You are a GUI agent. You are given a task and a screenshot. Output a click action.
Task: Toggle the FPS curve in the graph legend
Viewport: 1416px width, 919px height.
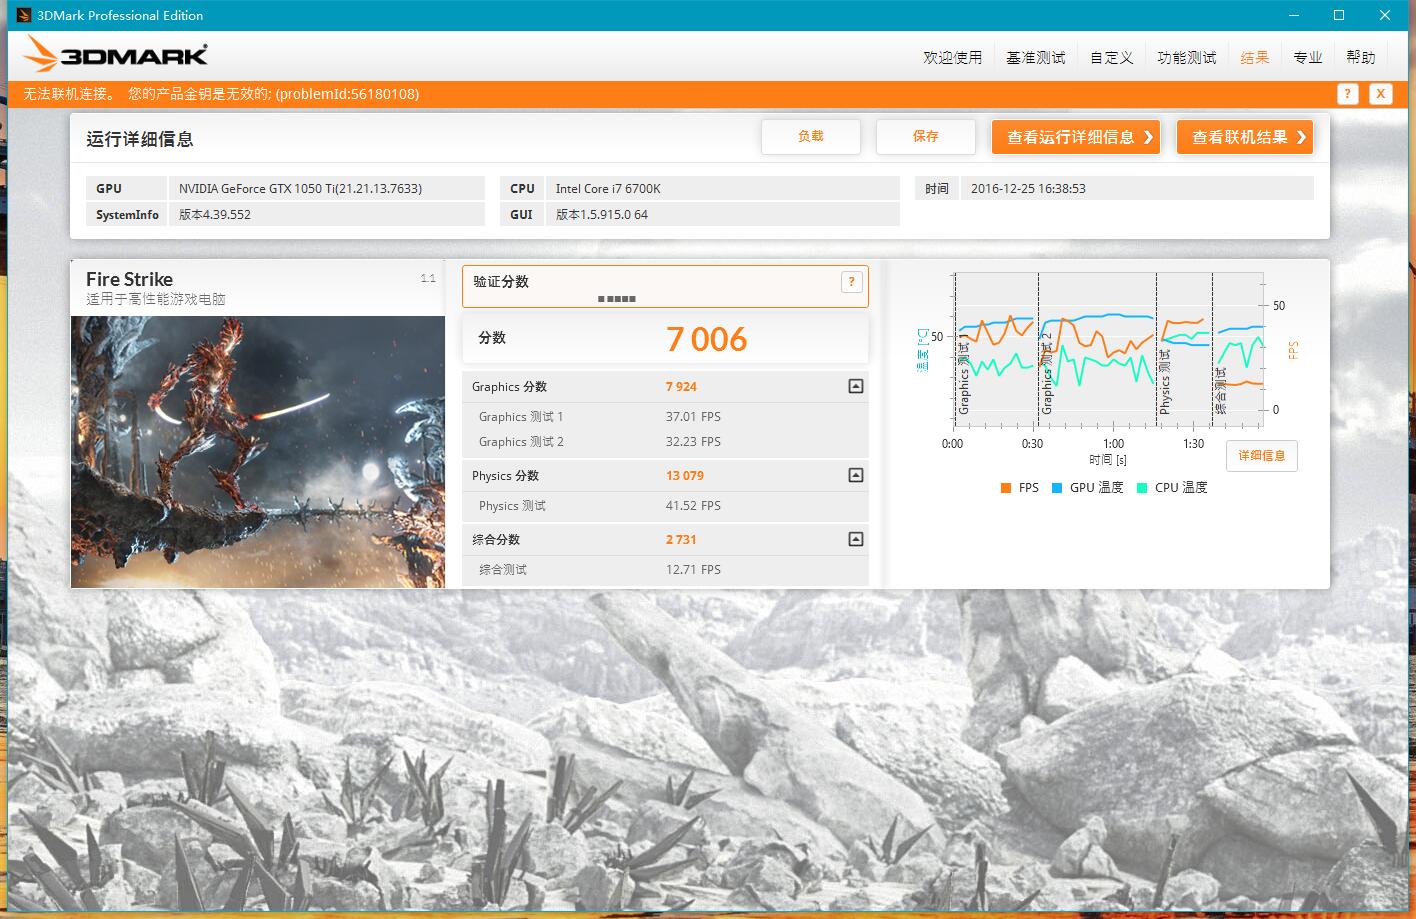(x=1019, y=487)
